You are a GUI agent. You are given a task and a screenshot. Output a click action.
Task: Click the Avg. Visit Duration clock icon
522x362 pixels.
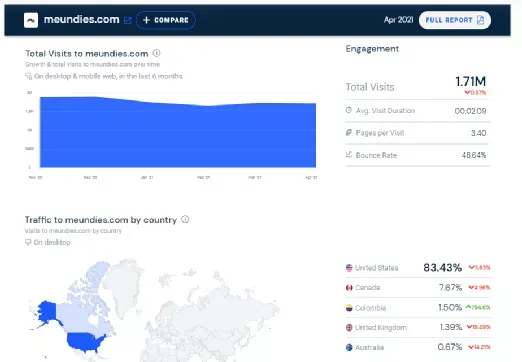349,110
